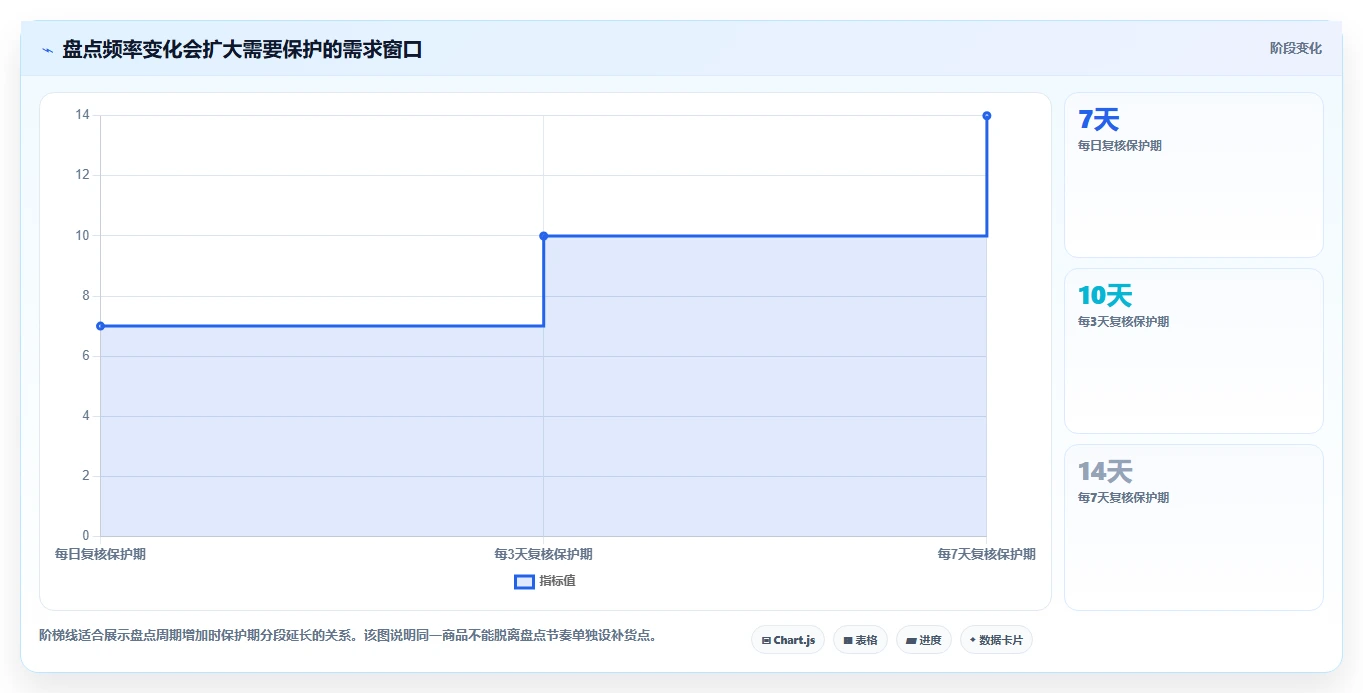Viewport: 1363px width, 693px height.
Task: Click the lightning icon beside the header title
Action: pyautogui.click(x=47, y=50)
